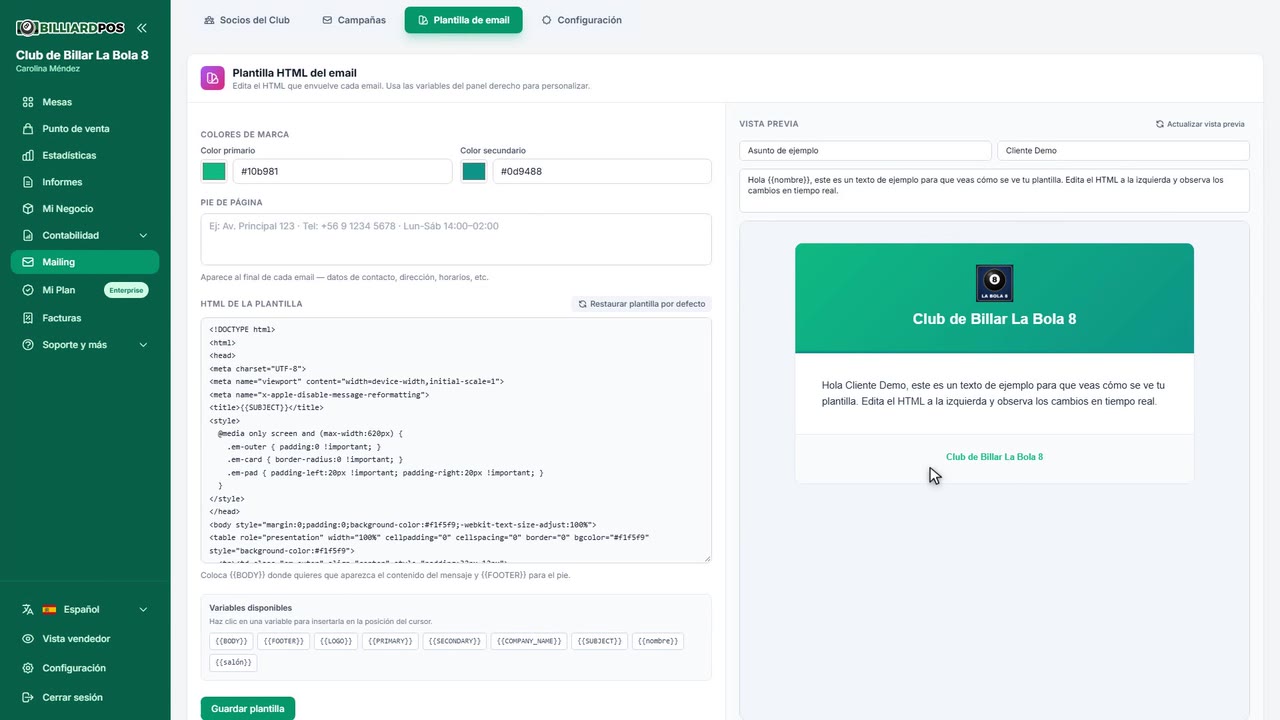Click the Facturas receipt icon
The image size is (1280, 720).
click(x=28, y=318)
